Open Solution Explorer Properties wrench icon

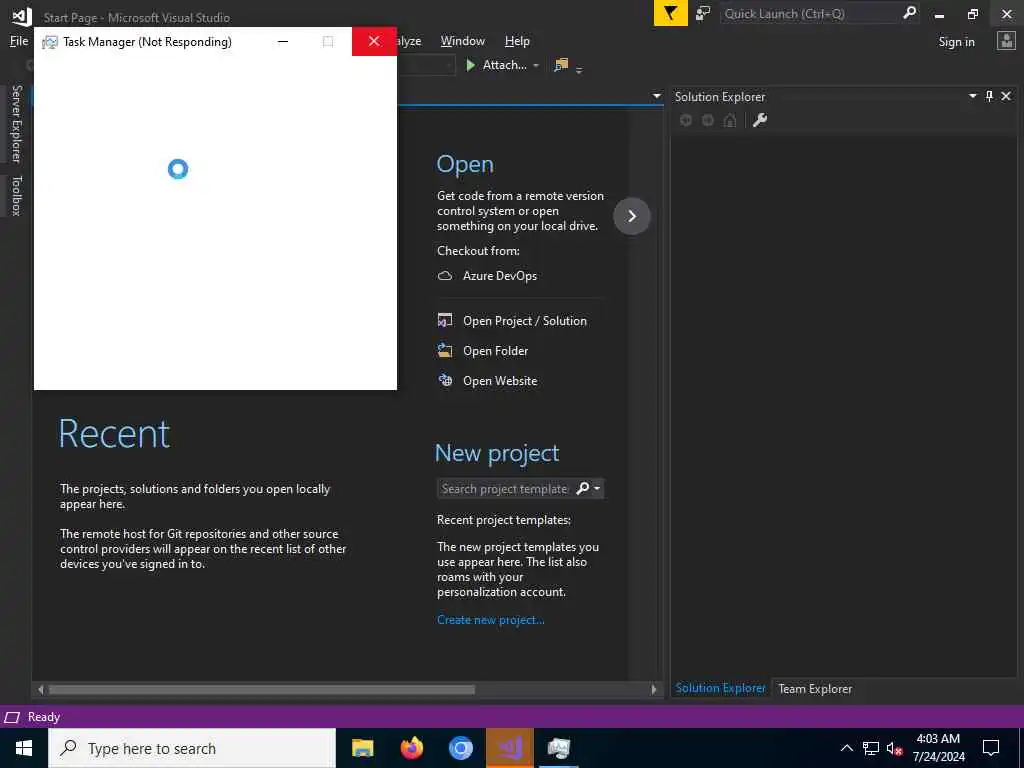760,120
